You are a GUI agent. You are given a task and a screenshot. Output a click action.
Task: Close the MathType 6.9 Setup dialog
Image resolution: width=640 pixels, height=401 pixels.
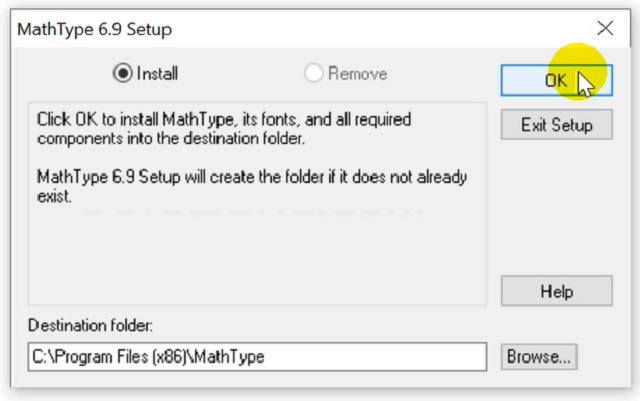click(605, 28)
